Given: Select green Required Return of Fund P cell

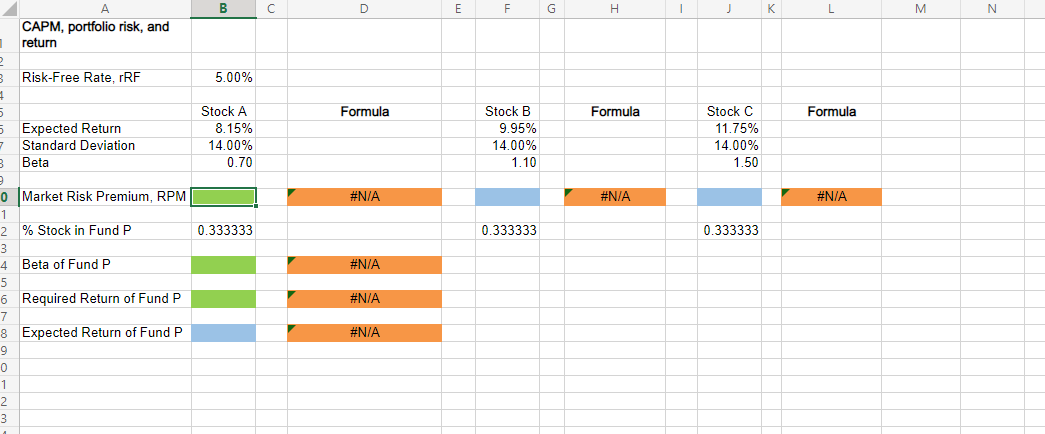Looking at the screenshot, I should tap(223, 299).
